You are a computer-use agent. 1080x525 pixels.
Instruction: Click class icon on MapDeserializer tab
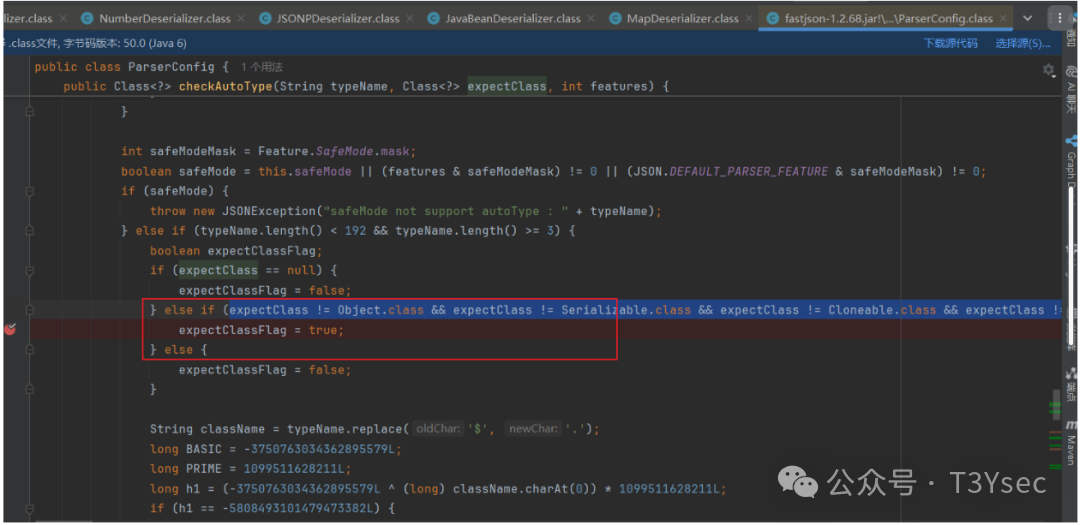(614, 19)
